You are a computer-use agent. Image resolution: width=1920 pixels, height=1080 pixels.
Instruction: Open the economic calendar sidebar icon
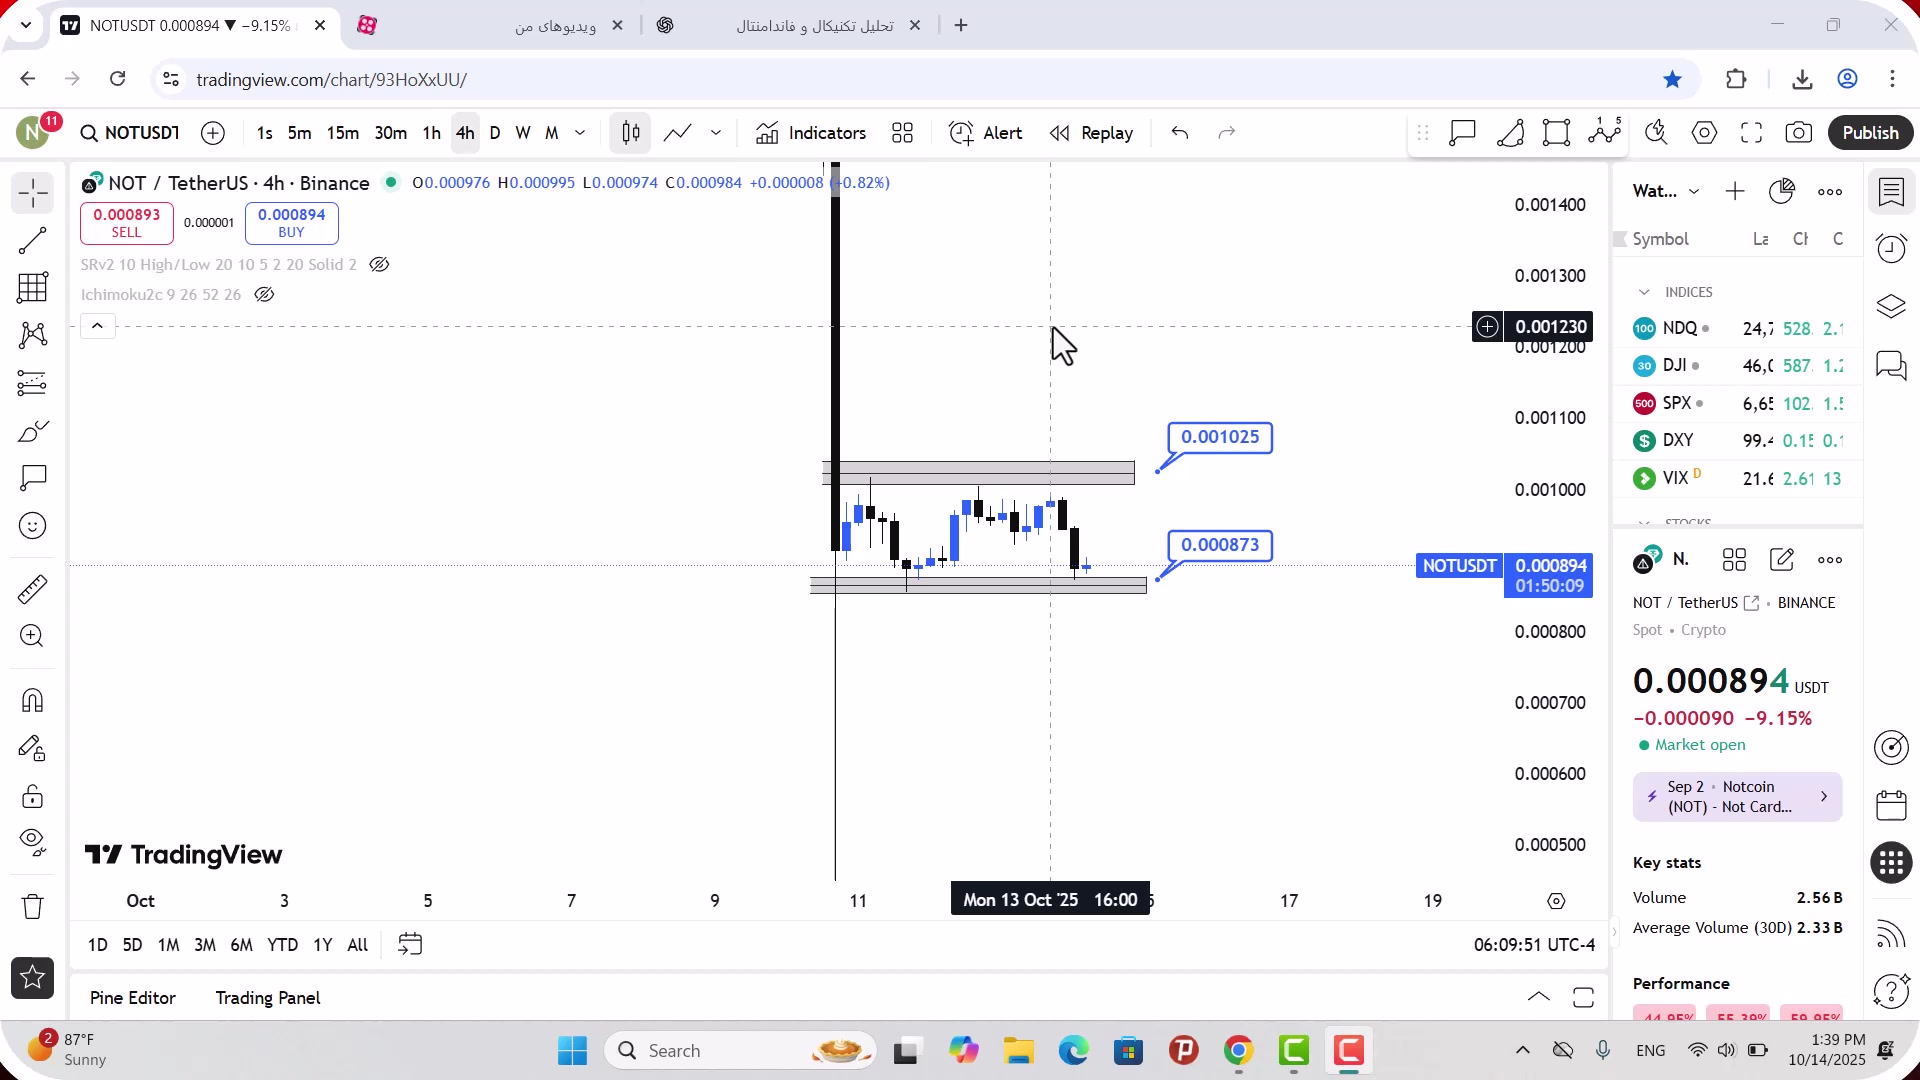[x=1891, y=805]
